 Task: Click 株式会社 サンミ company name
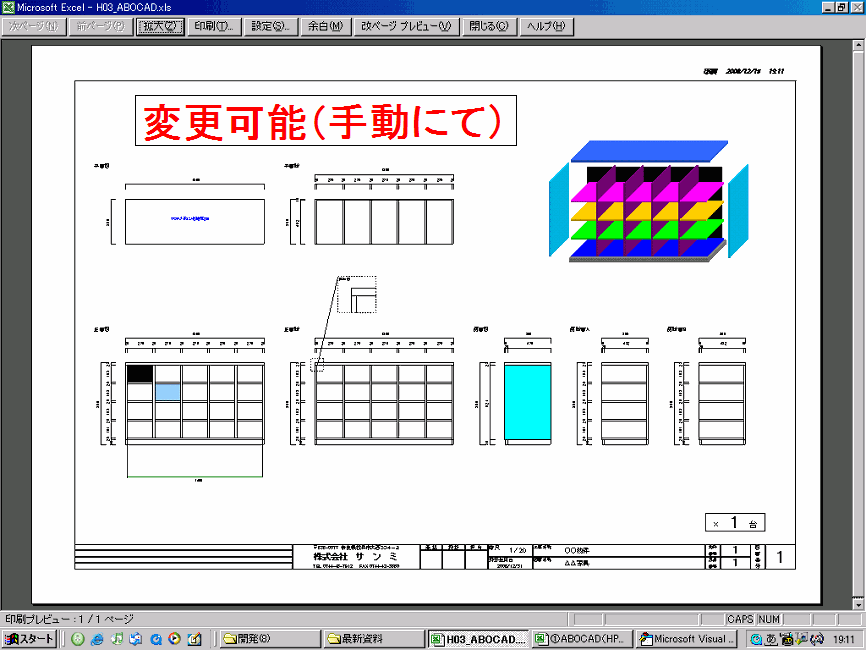point(355,557)
